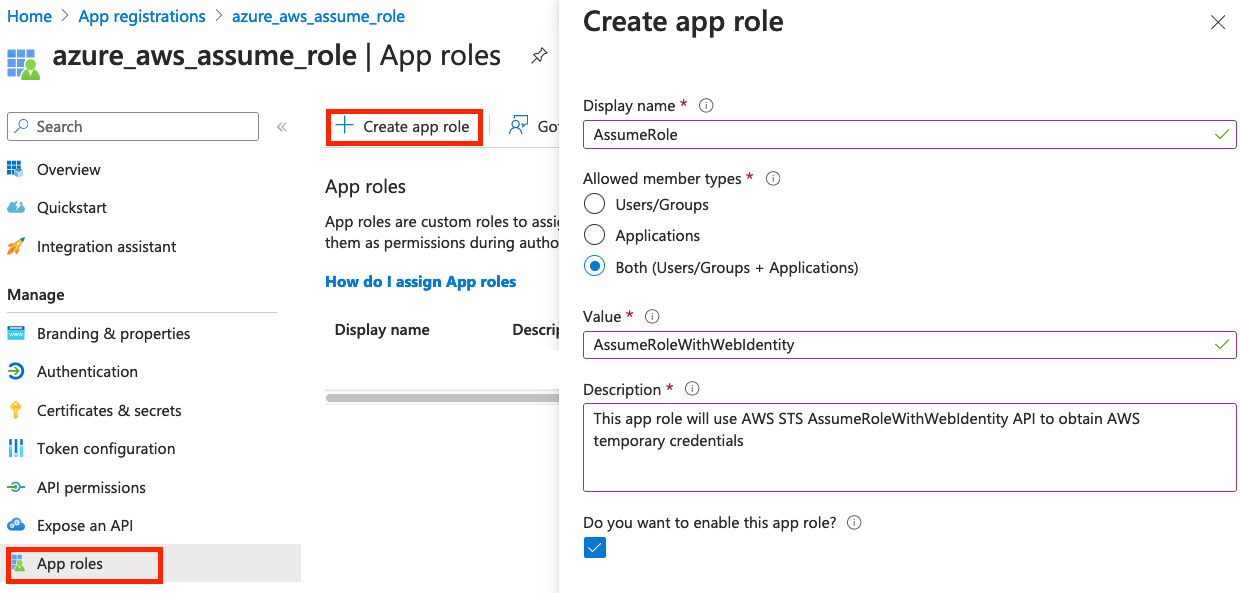1240x593 pixels.
Task: Choose Applications as allowed member type
Action: coord(594,235)
